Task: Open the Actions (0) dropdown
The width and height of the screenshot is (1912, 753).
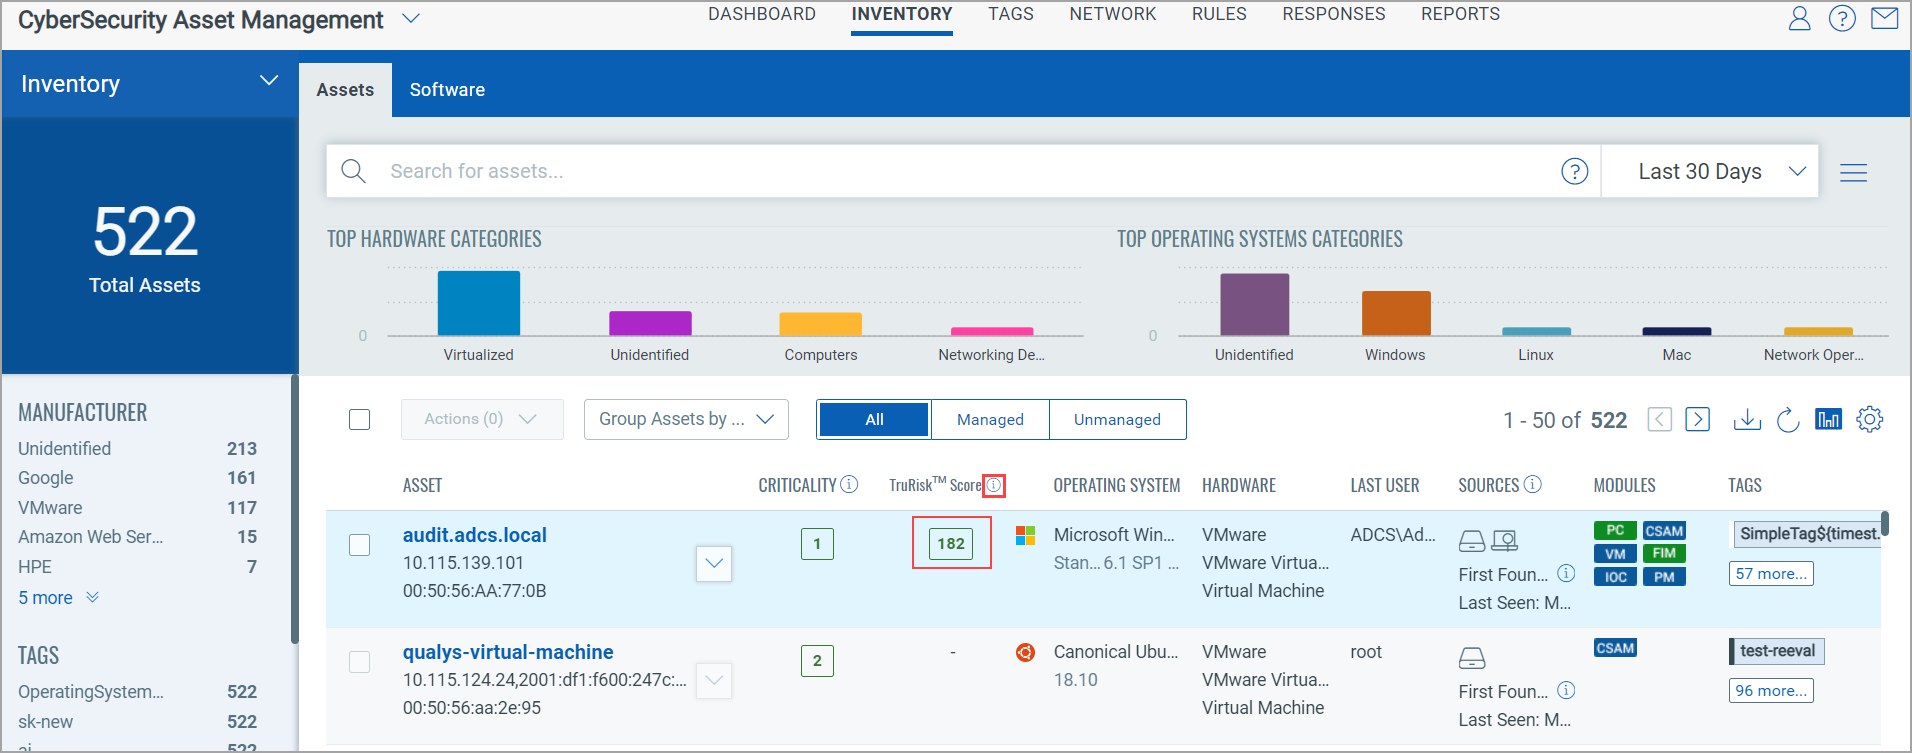Action: point(482,419)
